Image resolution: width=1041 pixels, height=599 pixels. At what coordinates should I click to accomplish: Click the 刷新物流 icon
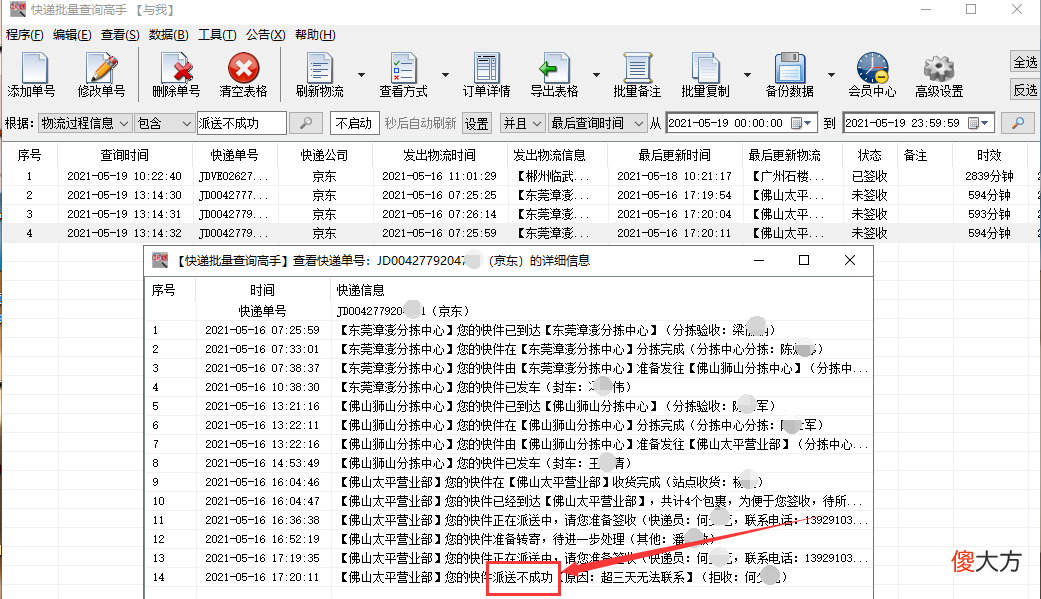[x=319, y=74]
